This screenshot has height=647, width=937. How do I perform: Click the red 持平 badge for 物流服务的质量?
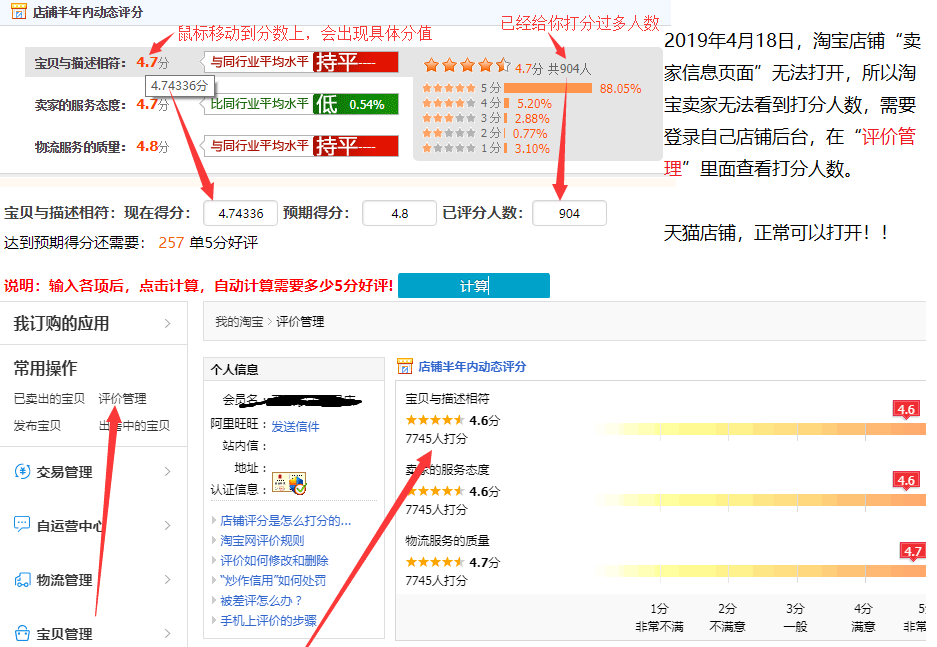[x=356, y=146]
